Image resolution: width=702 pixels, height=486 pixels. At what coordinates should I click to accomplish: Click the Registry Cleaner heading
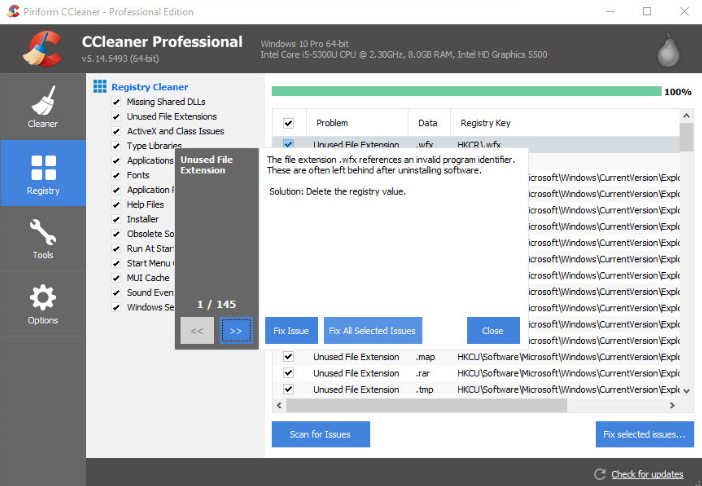click(x=150, y=87)
